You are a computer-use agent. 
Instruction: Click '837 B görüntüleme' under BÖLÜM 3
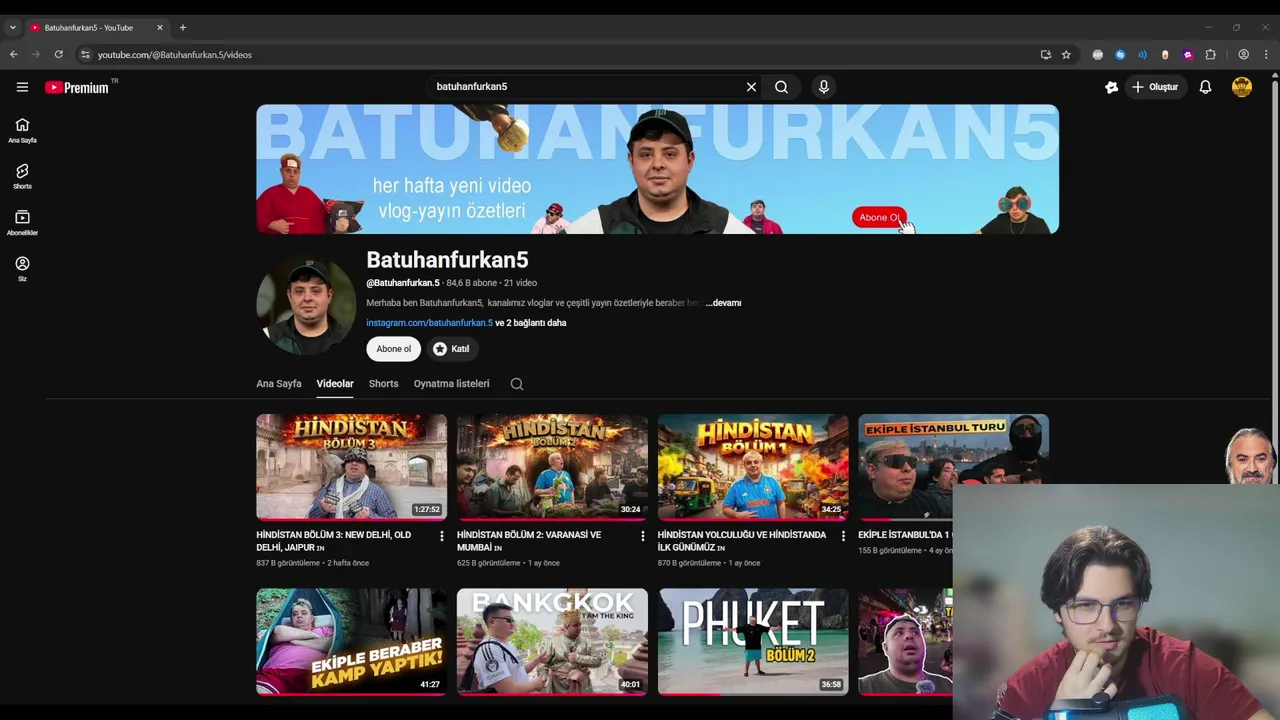pos(288,563)
